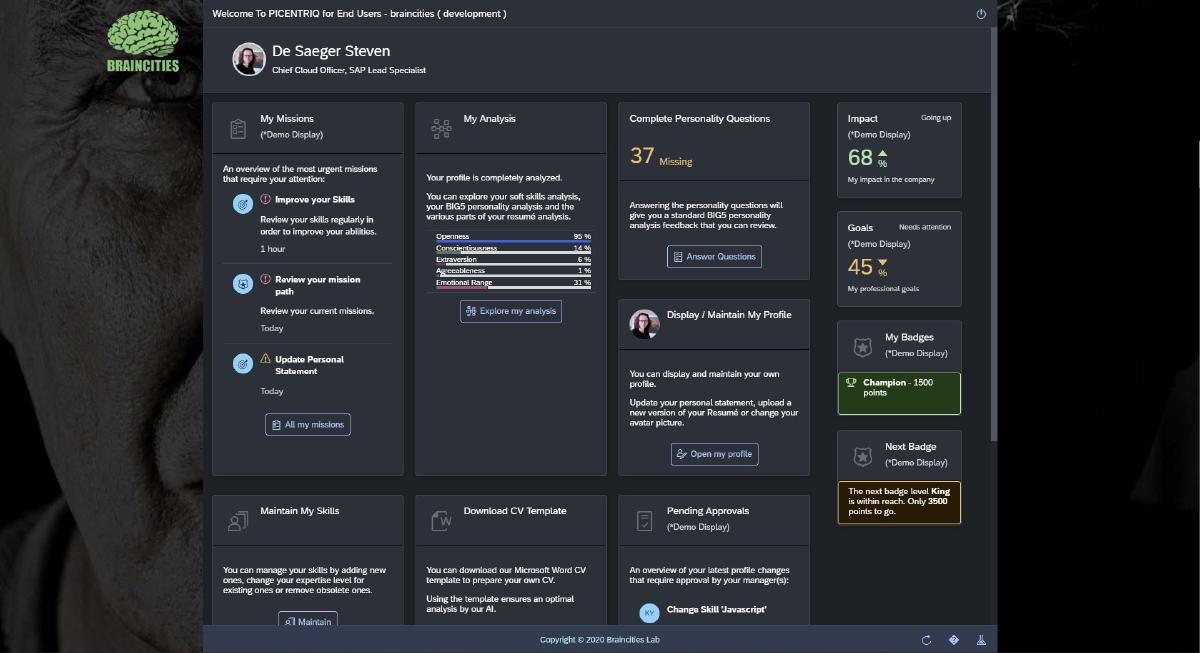
Task: Click the Download CV Template Word icon
Action: pyautogui.click(x=441, y=520)
